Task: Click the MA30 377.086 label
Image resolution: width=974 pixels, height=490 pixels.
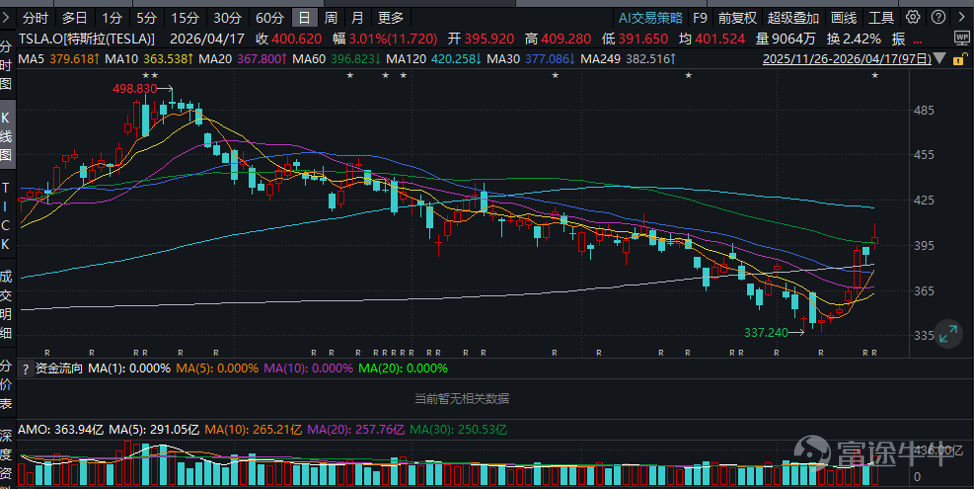Action: click(531, 60)
